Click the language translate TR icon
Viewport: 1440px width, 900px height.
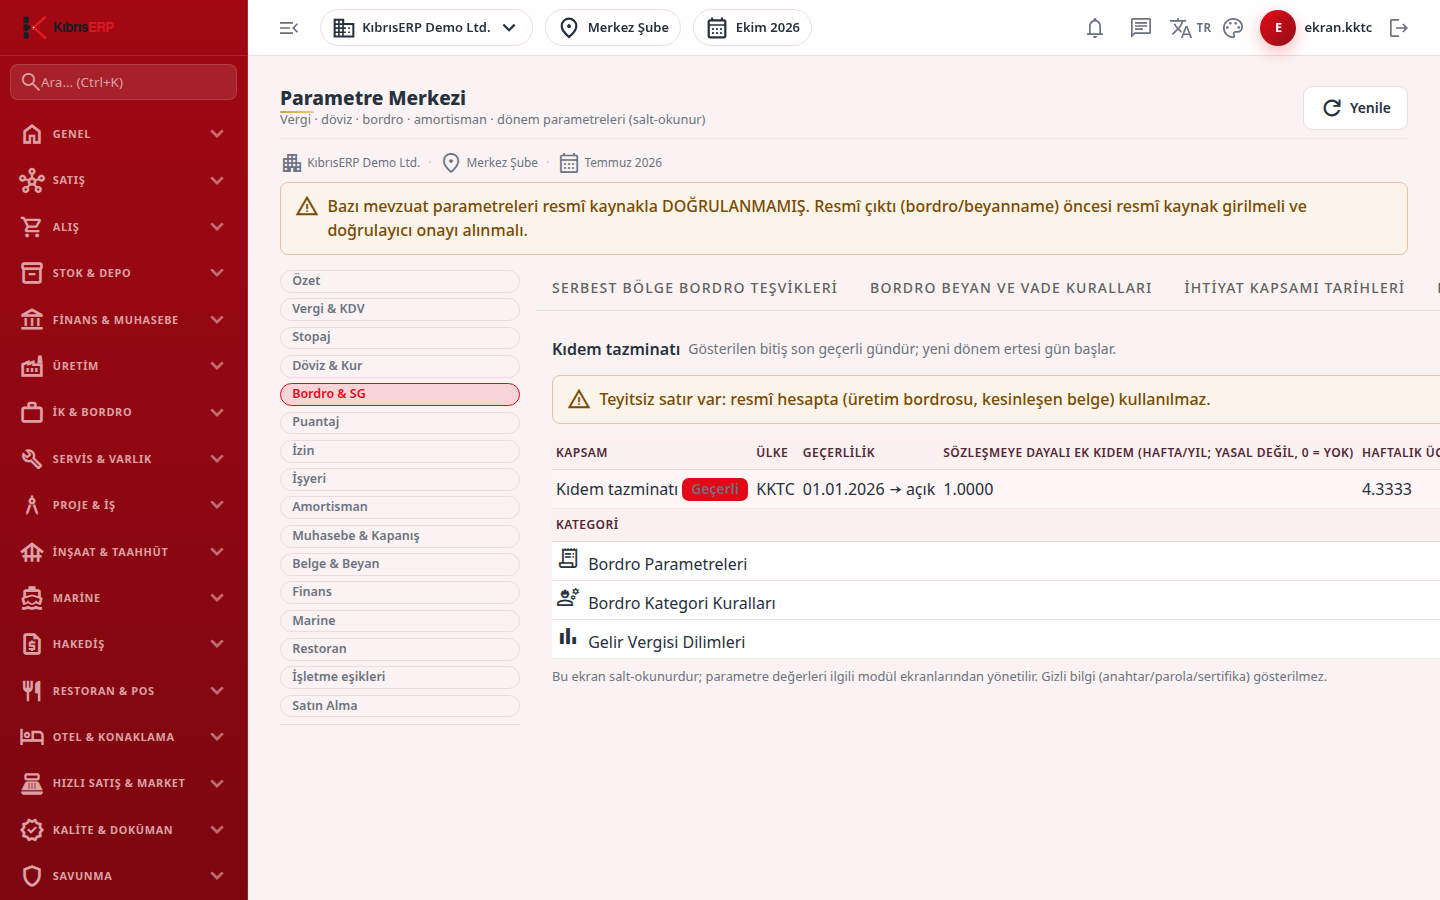pyautogui.click(x=1190, y=28)
